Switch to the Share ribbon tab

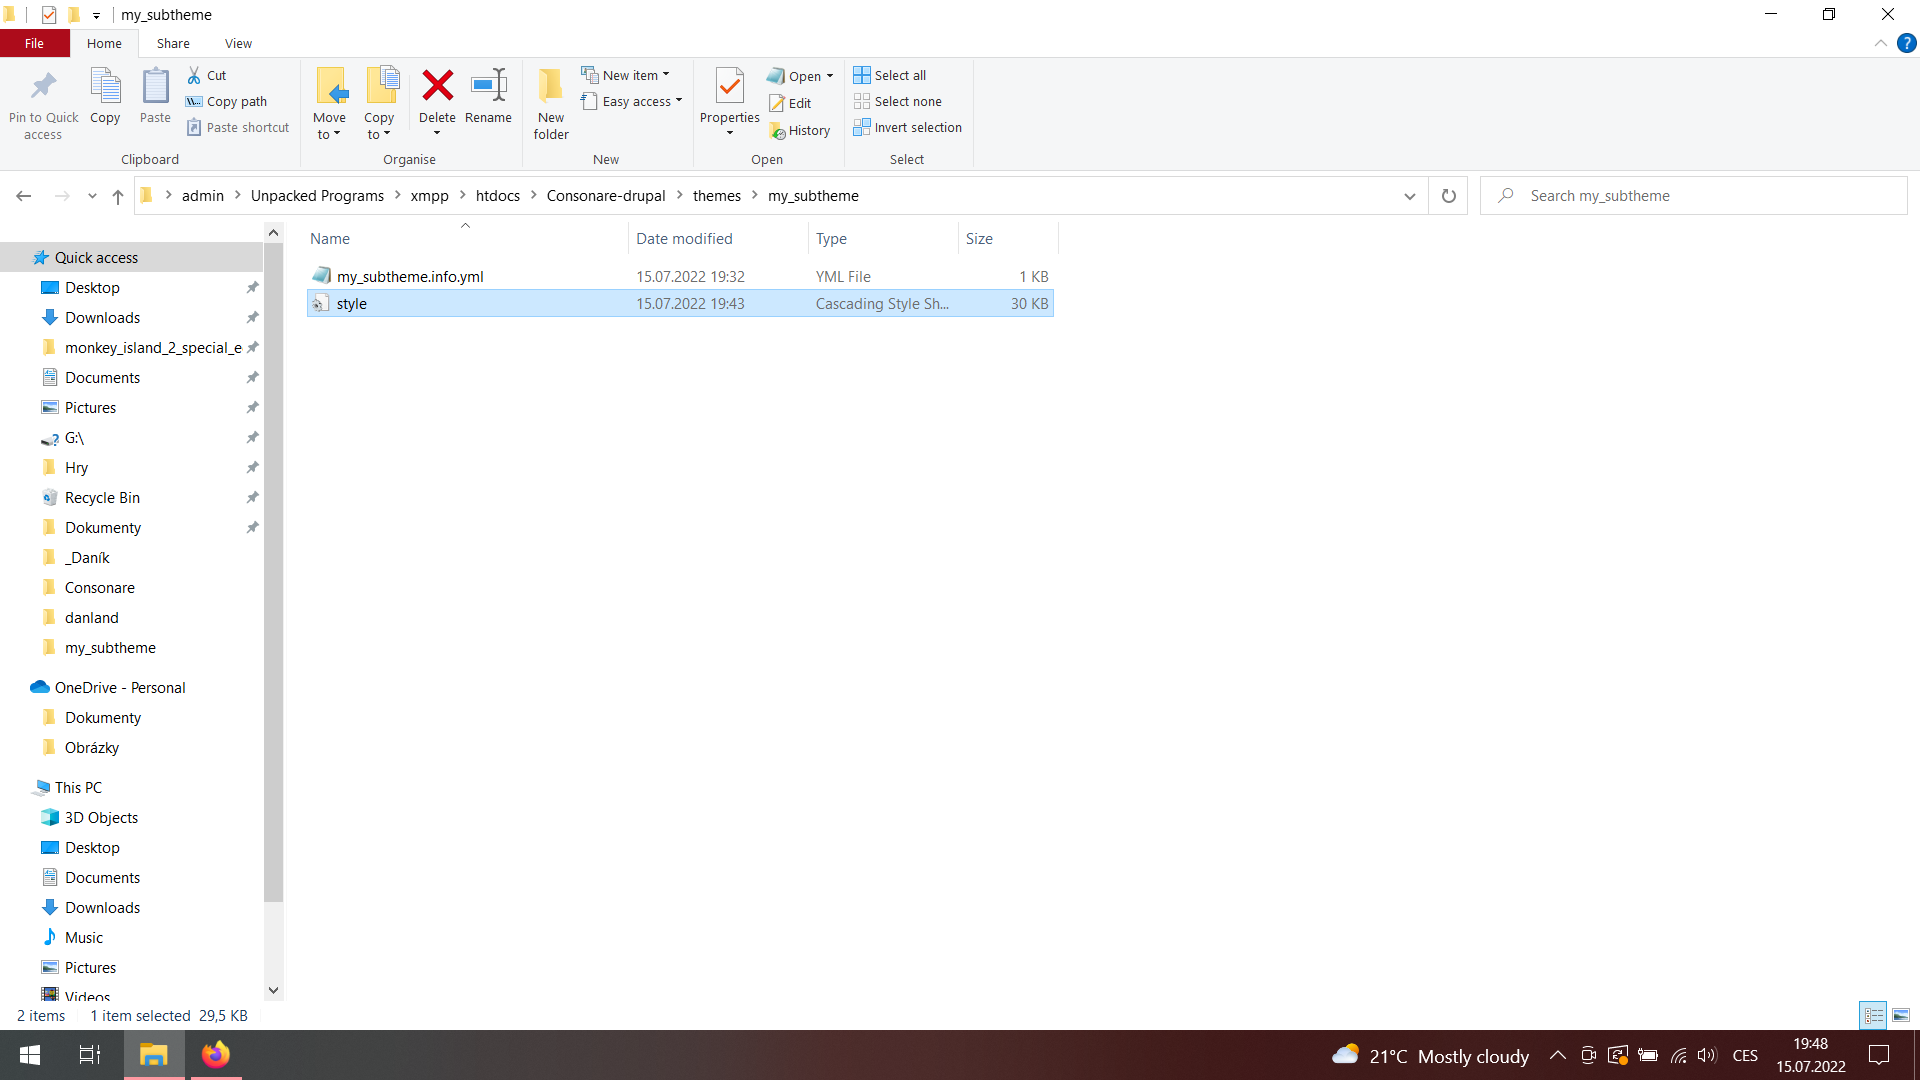pos(173,43)
